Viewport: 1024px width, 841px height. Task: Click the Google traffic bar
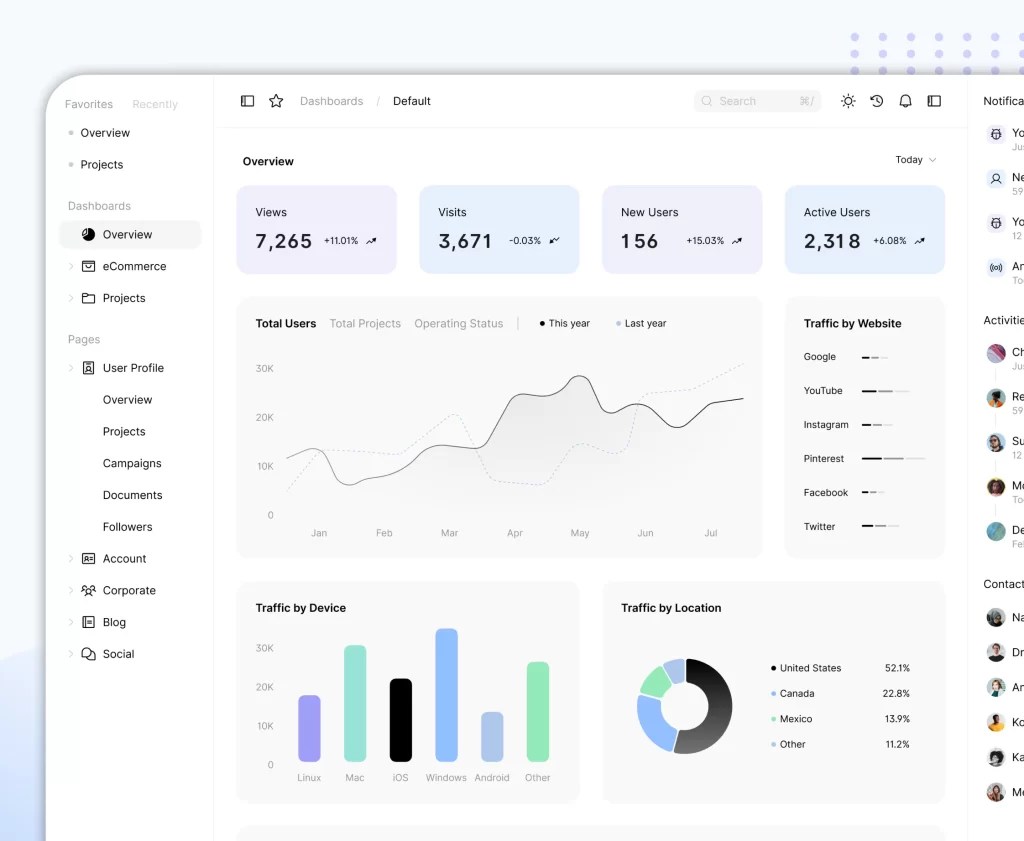click(x=874, y=358)
